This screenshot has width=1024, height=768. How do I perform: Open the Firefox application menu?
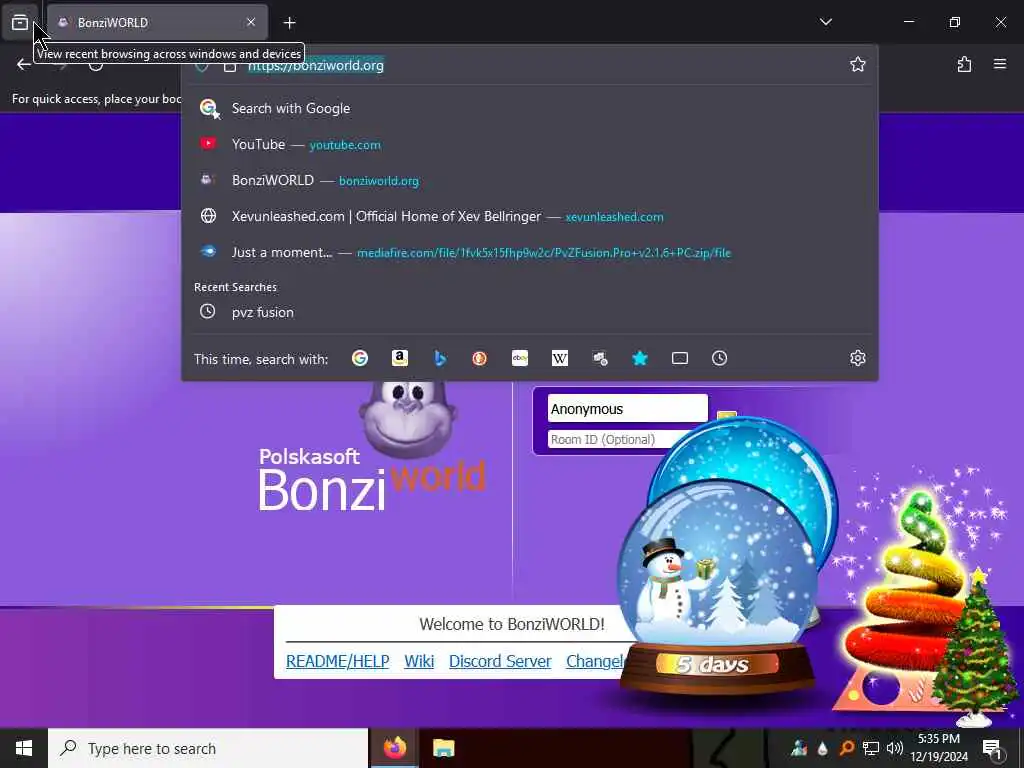[999, 64]
